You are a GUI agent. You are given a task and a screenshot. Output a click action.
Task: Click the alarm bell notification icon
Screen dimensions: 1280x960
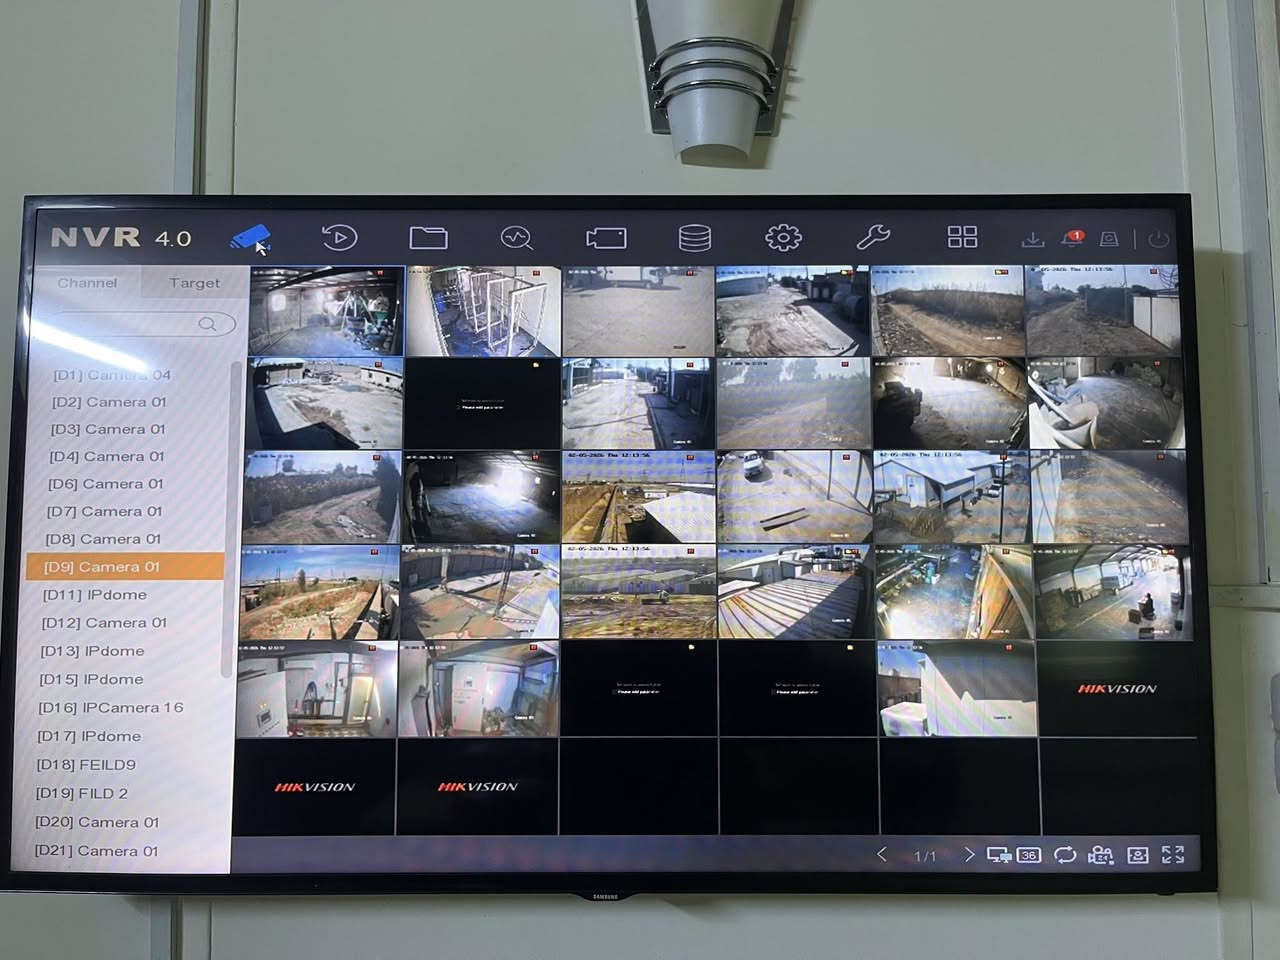click(x=1072, y=239)
